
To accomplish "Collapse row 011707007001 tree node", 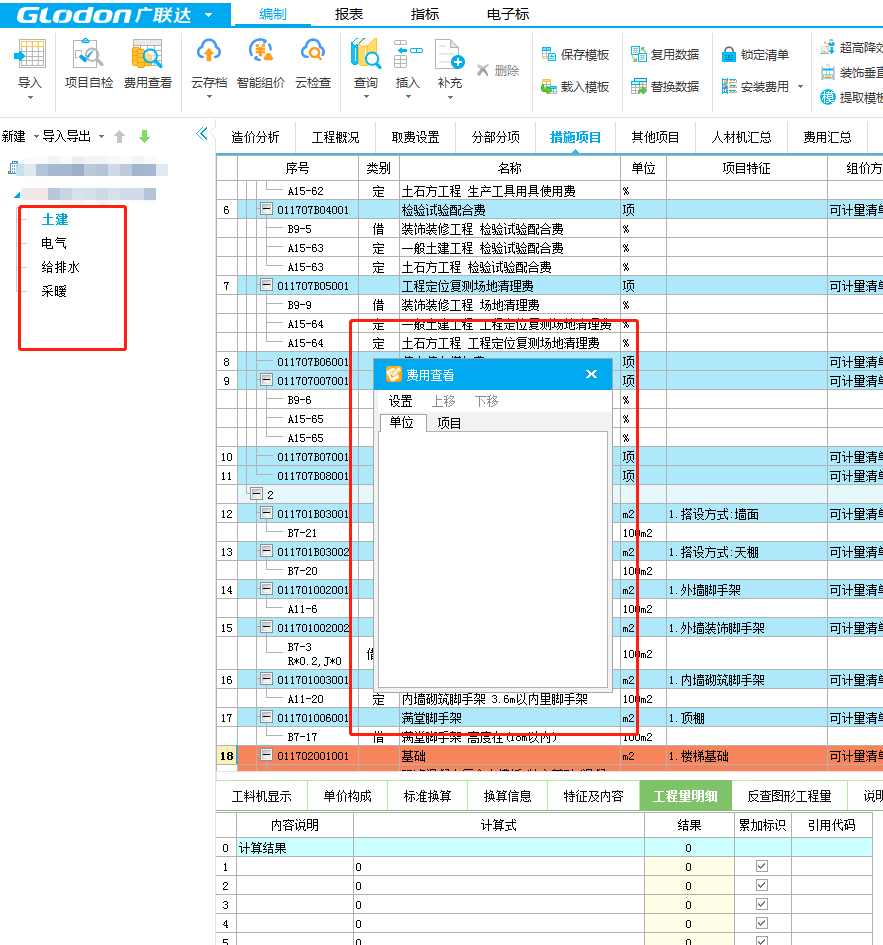I will (x=266, y=380).
